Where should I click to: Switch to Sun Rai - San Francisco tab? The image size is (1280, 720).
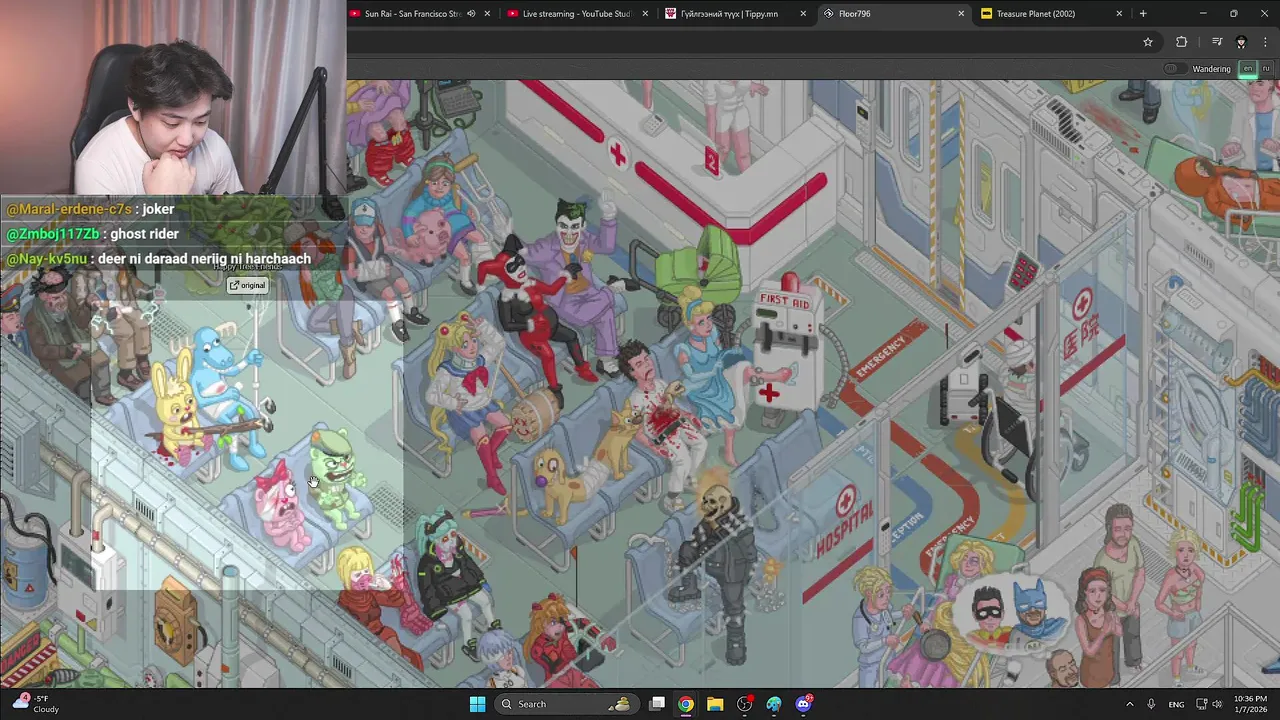(412, 14)
